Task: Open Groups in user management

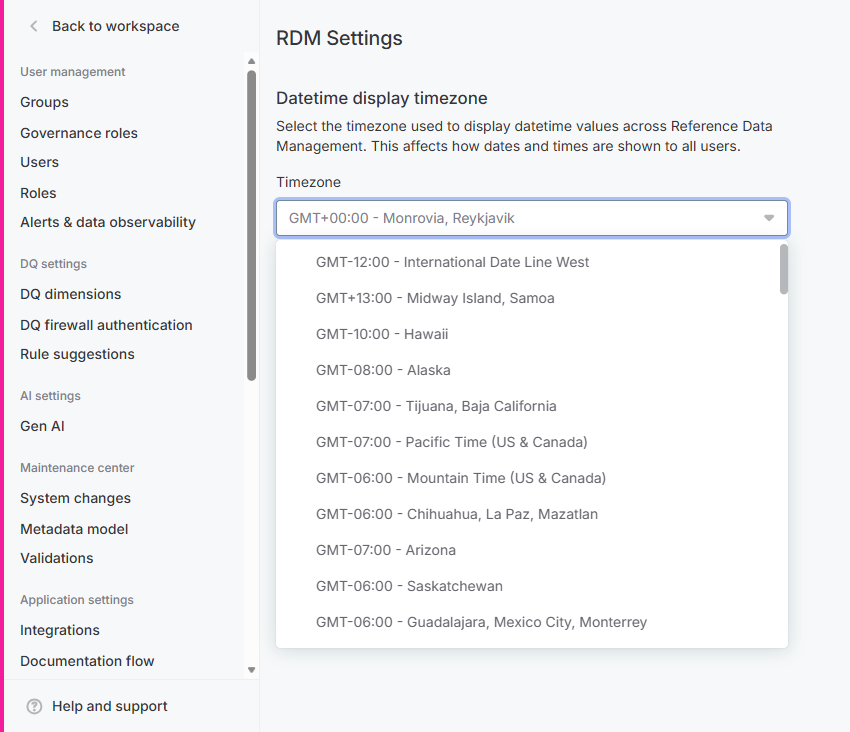Action: [x=44, y=102]
